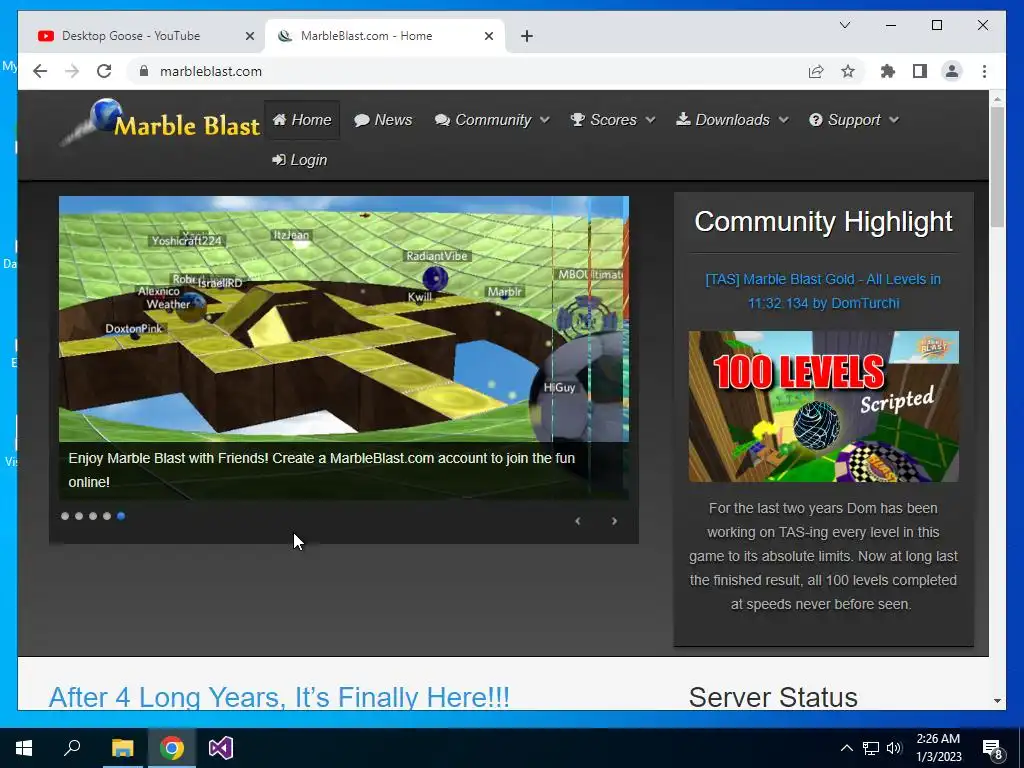This screenshot has width=1024, height=768.
Task: Open the Windows Start menu
Action: (24, 748)
